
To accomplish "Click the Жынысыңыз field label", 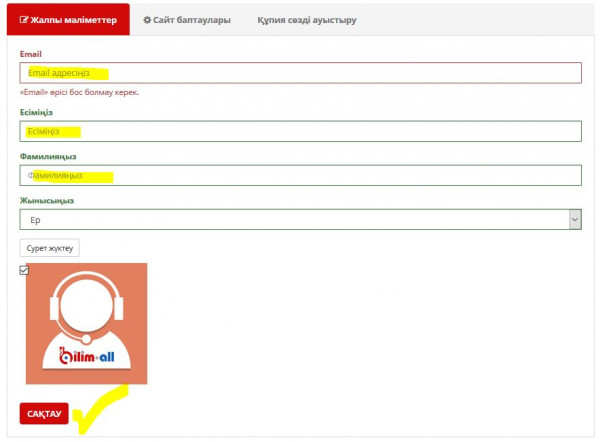I will 47,201.
